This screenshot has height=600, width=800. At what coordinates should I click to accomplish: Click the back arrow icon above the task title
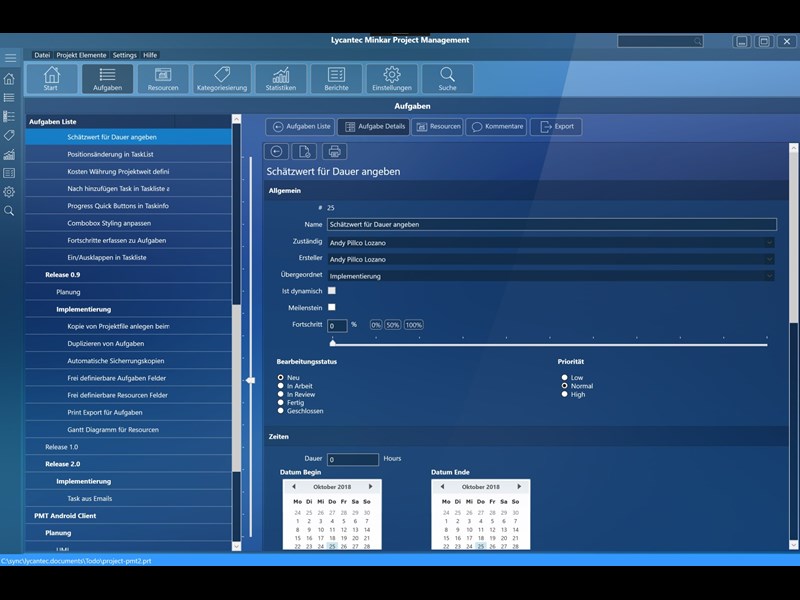coord(277,152)
